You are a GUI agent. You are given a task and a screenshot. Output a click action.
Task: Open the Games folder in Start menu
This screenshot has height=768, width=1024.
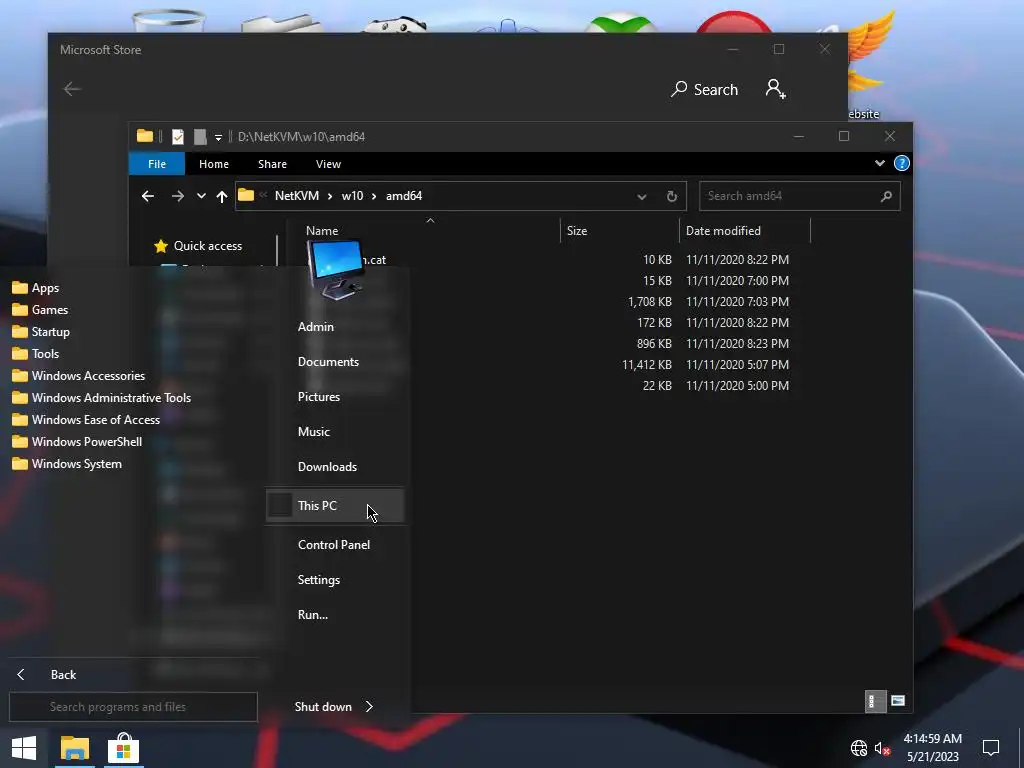(x=40, y=310)
